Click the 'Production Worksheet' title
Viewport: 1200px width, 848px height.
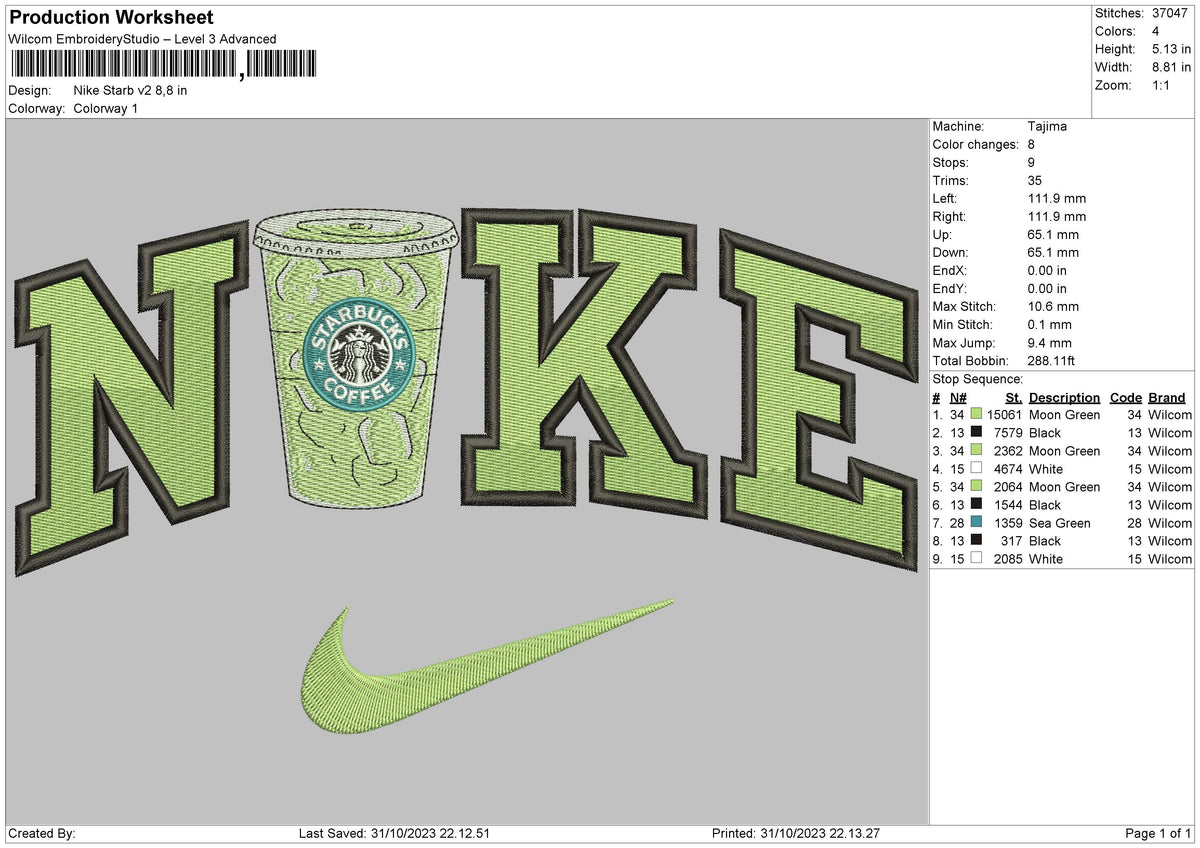(x=111, y=18)
